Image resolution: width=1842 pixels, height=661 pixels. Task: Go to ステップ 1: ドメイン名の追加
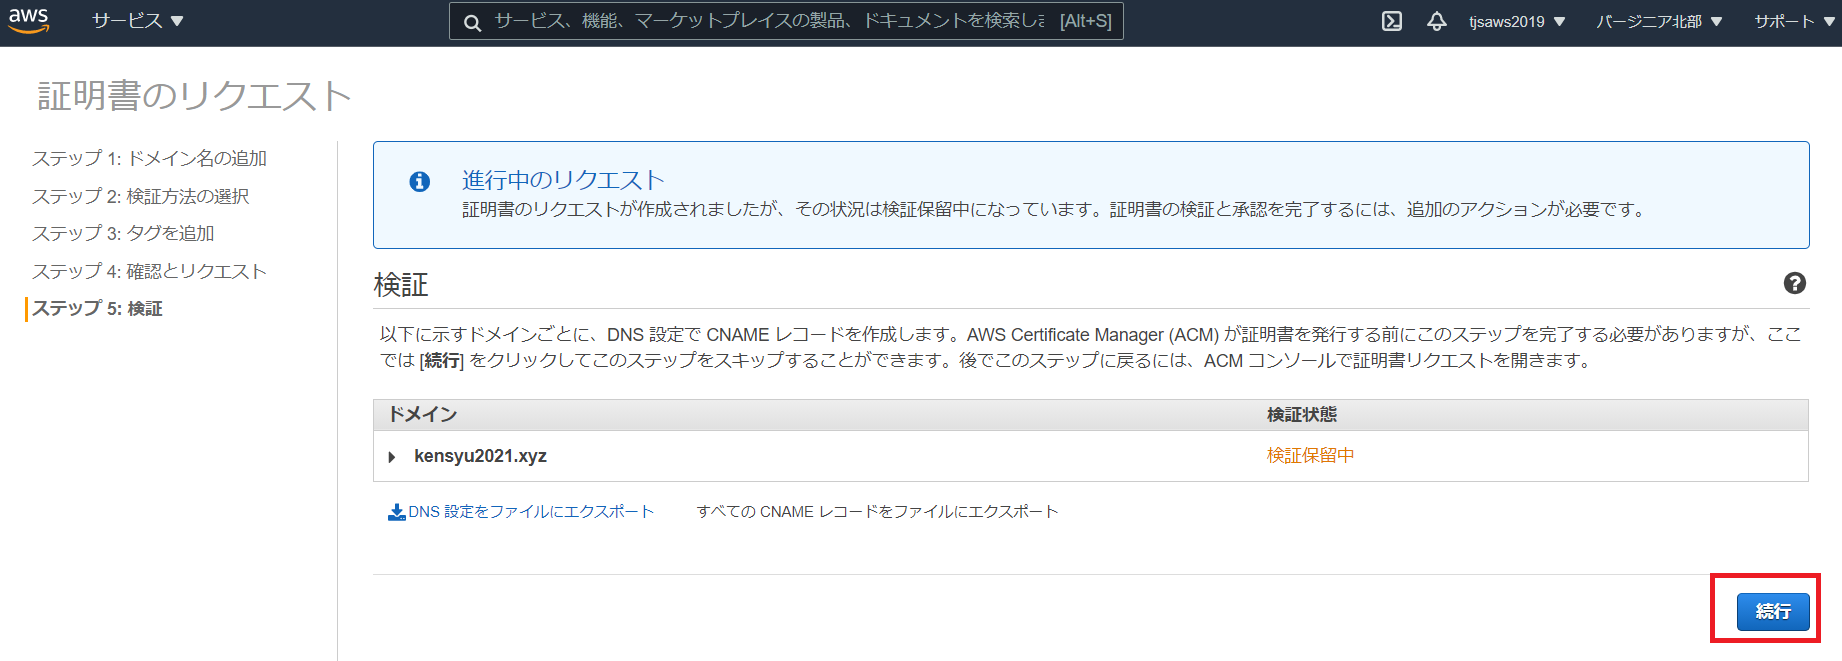pyautogui.click(x=149, y=158)
